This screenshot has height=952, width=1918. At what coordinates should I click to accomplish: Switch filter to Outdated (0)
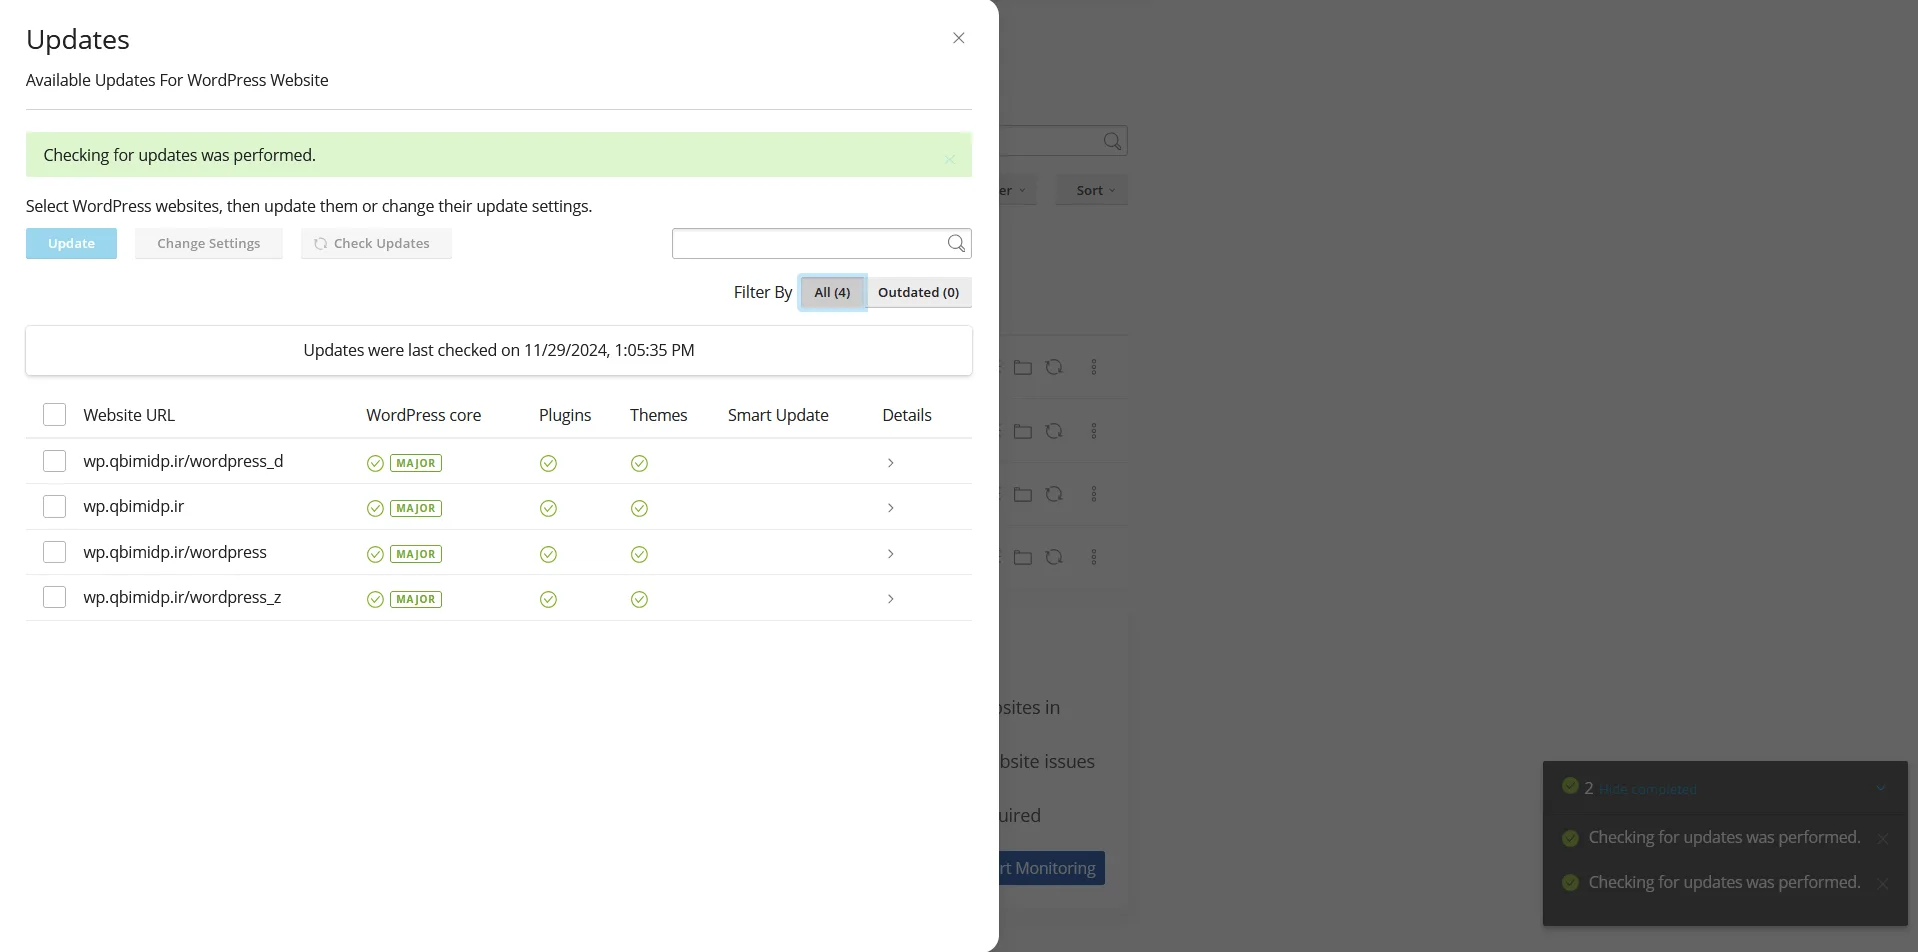click(918, 292)
